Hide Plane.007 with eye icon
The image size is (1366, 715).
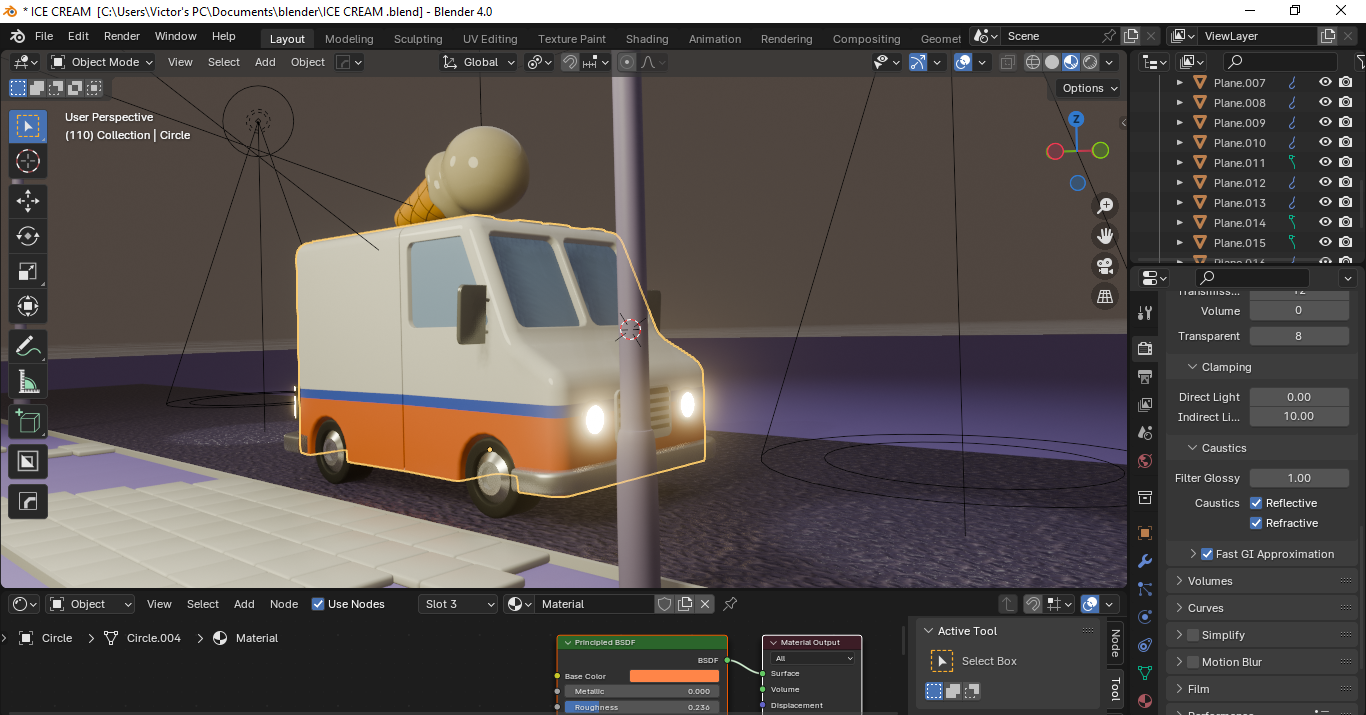click(1325, 83)
